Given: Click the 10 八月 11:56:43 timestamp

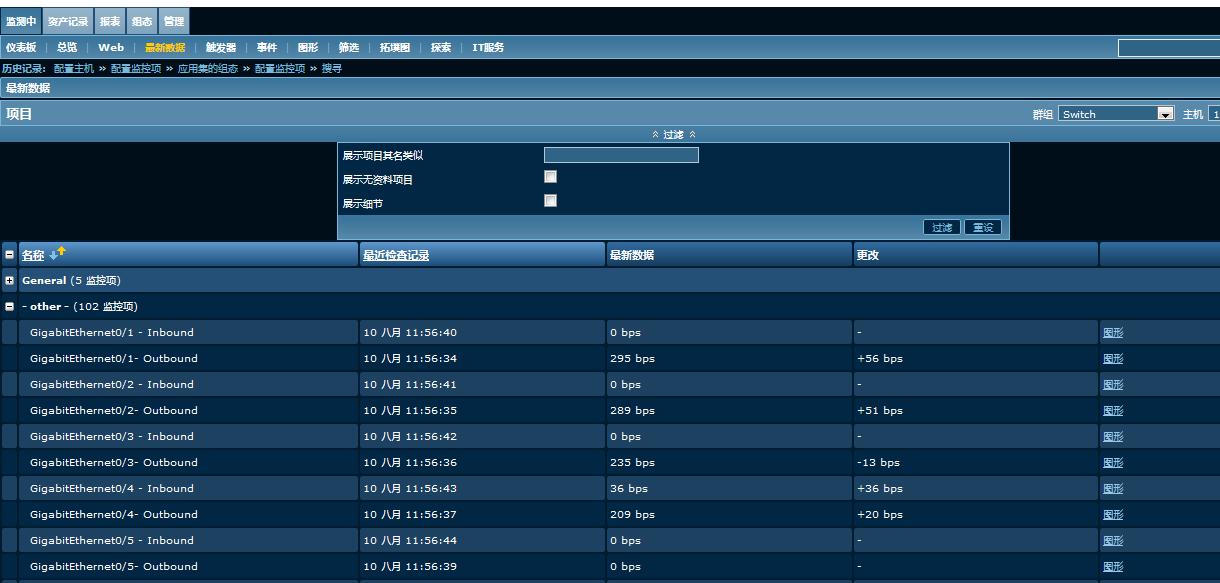Looking at the screenshot, I should 410,488.
